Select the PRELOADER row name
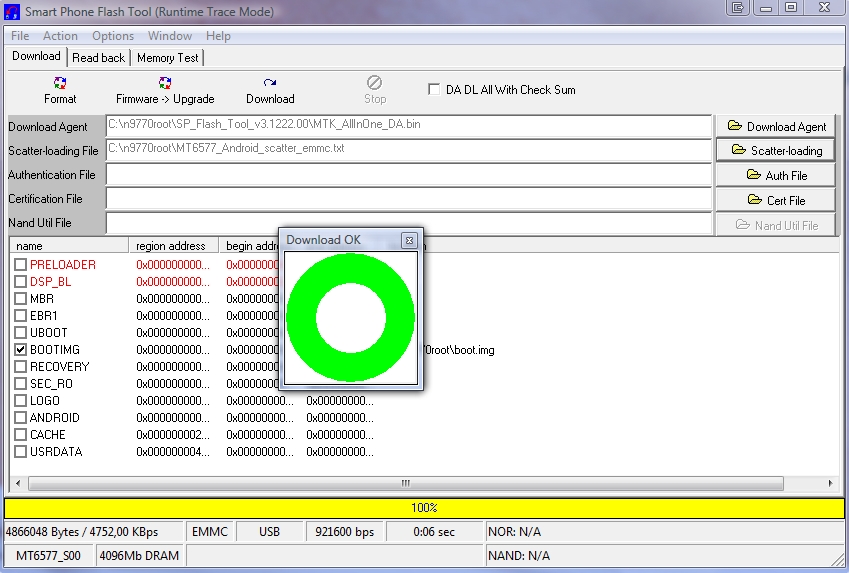The image size is (849, 573). coord(63,265)
